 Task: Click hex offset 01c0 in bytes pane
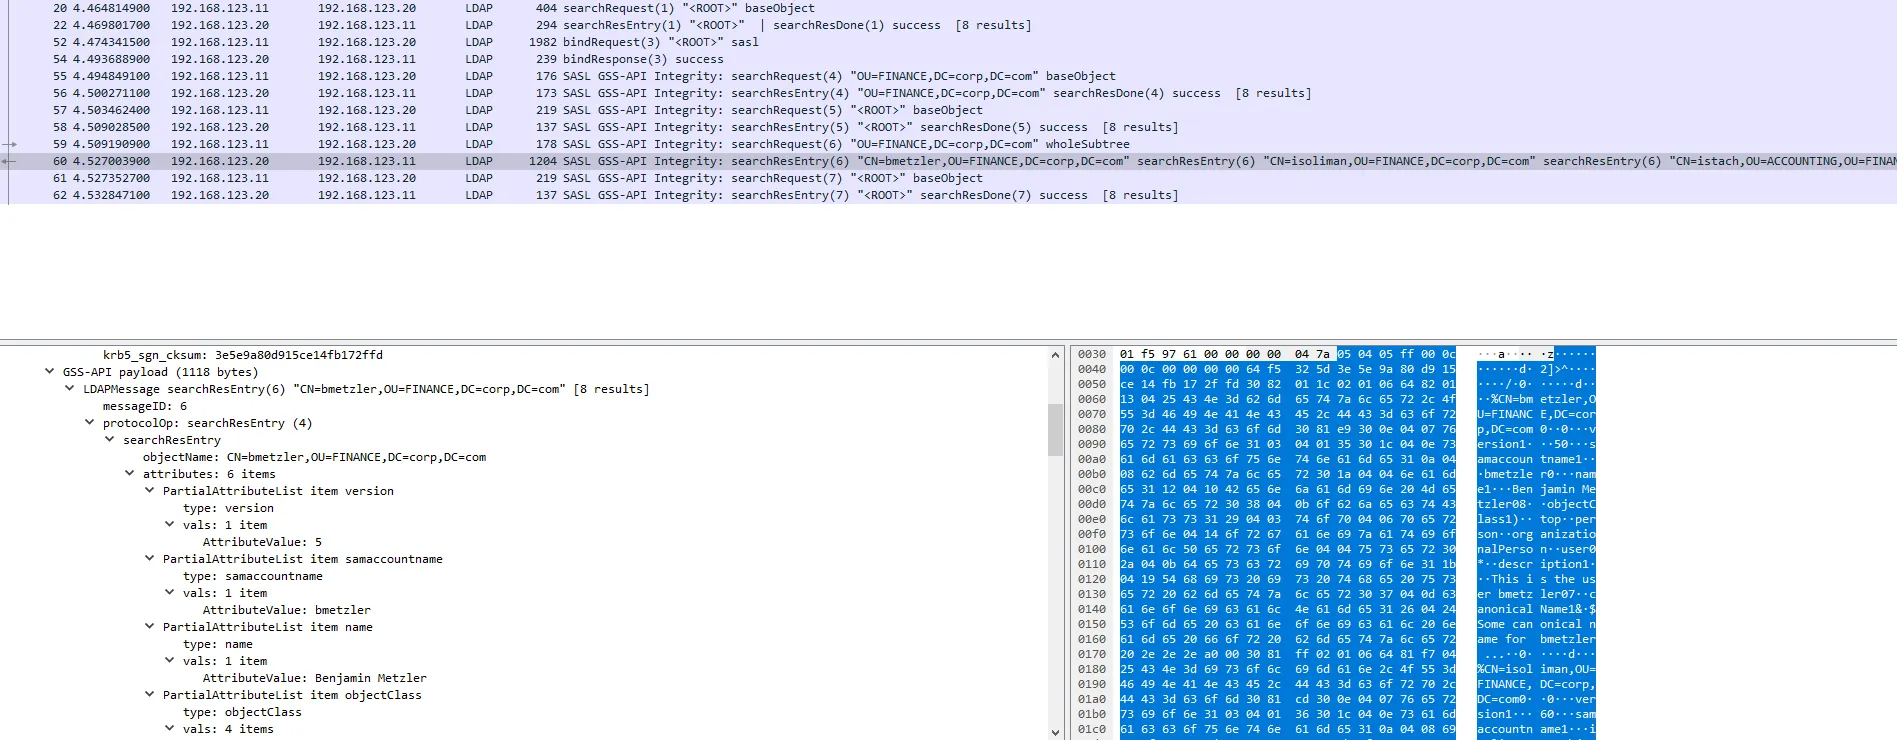(1092, 729)
